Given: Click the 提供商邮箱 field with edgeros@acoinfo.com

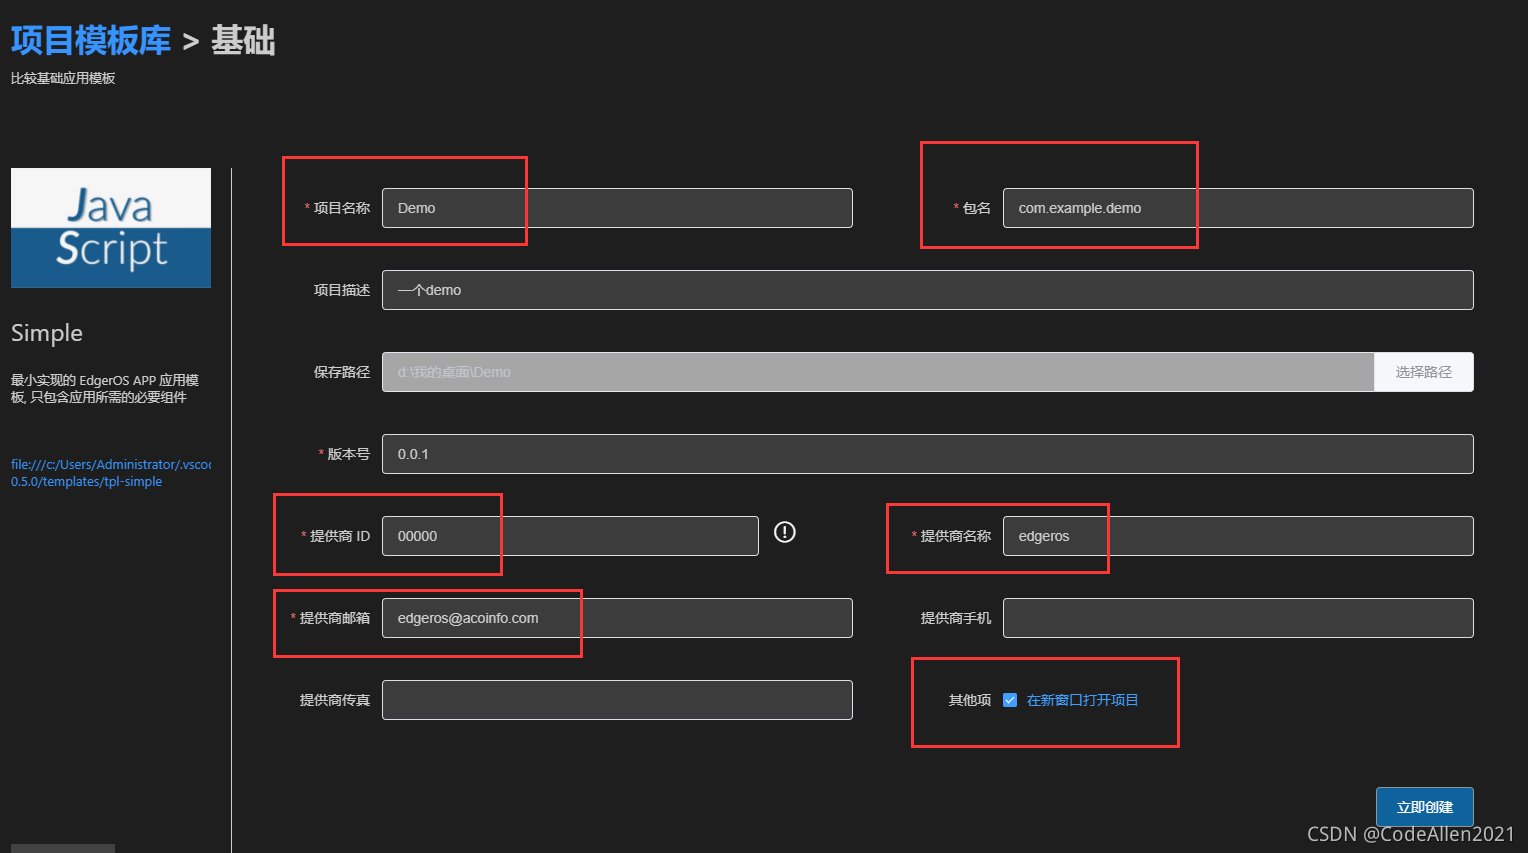Looking at the screenshot, I should click(x=617, y=618).
